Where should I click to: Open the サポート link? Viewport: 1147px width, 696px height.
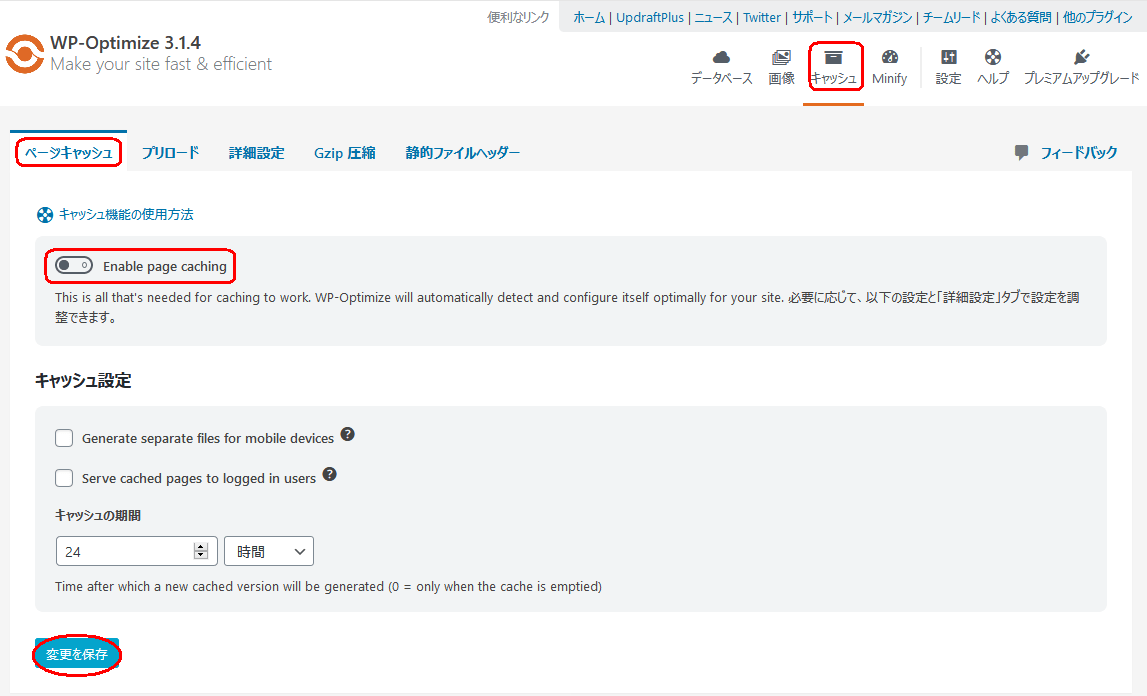click(x=812, y=18)
